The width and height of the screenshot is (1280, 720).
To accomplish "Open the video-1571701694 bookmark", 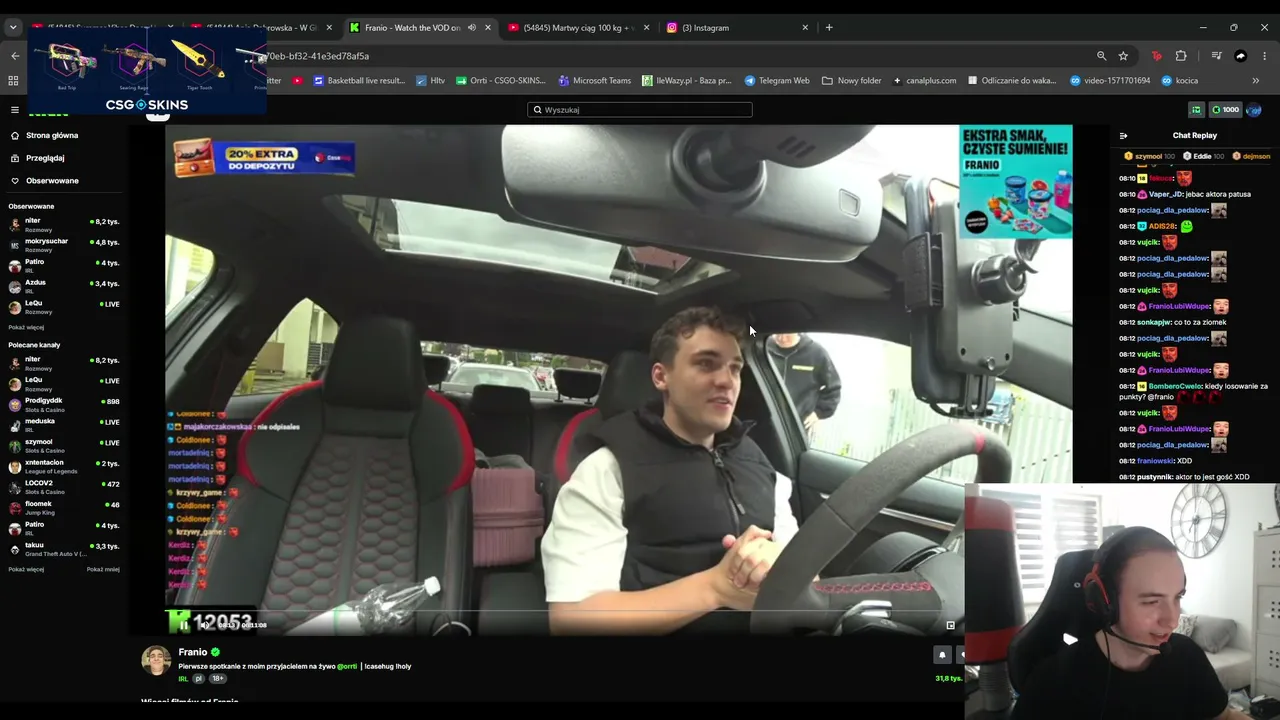I will click(1110, 80).
